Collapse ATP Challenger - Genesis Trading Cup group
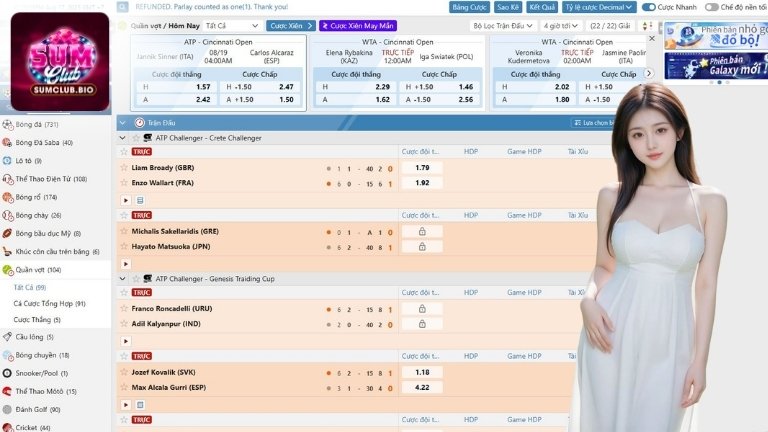The image size is (768, 432). (122, 279)
